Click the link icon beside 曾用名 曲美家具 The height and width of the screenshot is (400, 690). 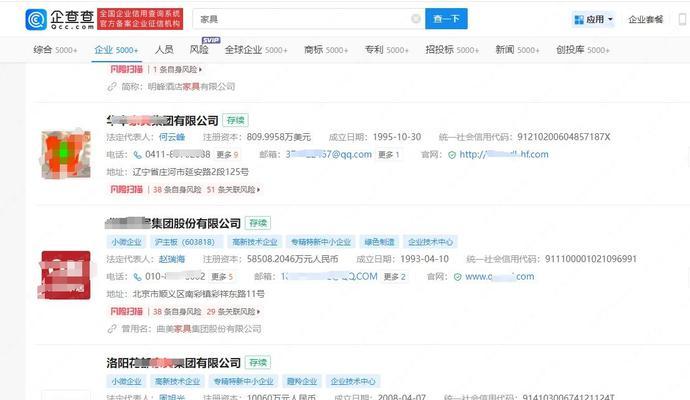click(112, 329)
